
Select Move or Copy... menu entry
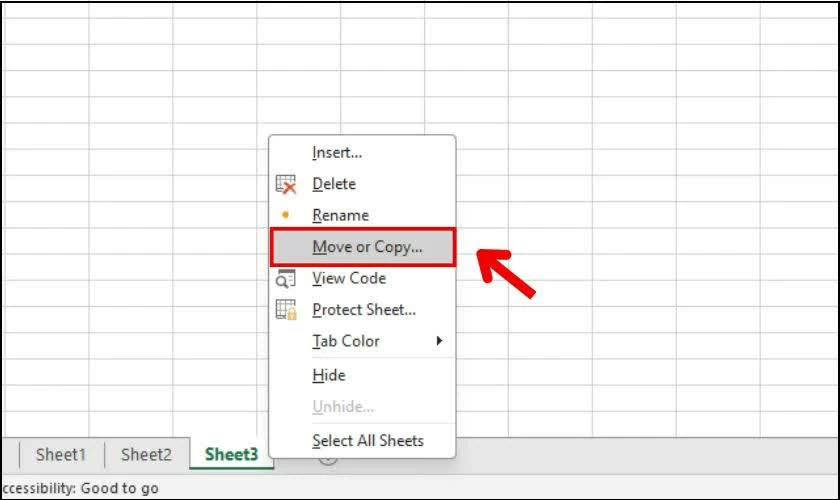(367, 247)
